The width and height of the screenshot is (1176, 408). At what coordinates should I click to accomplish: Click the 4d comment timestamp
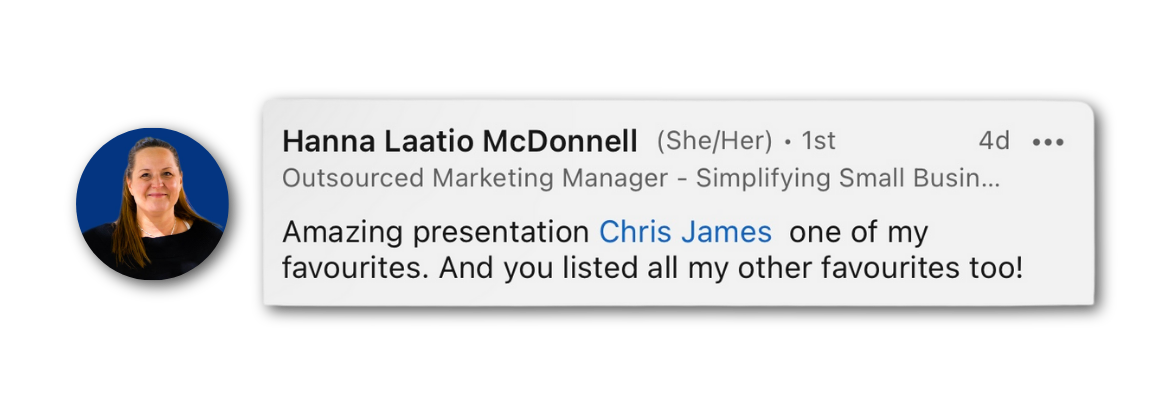click(x=994, y=141)
